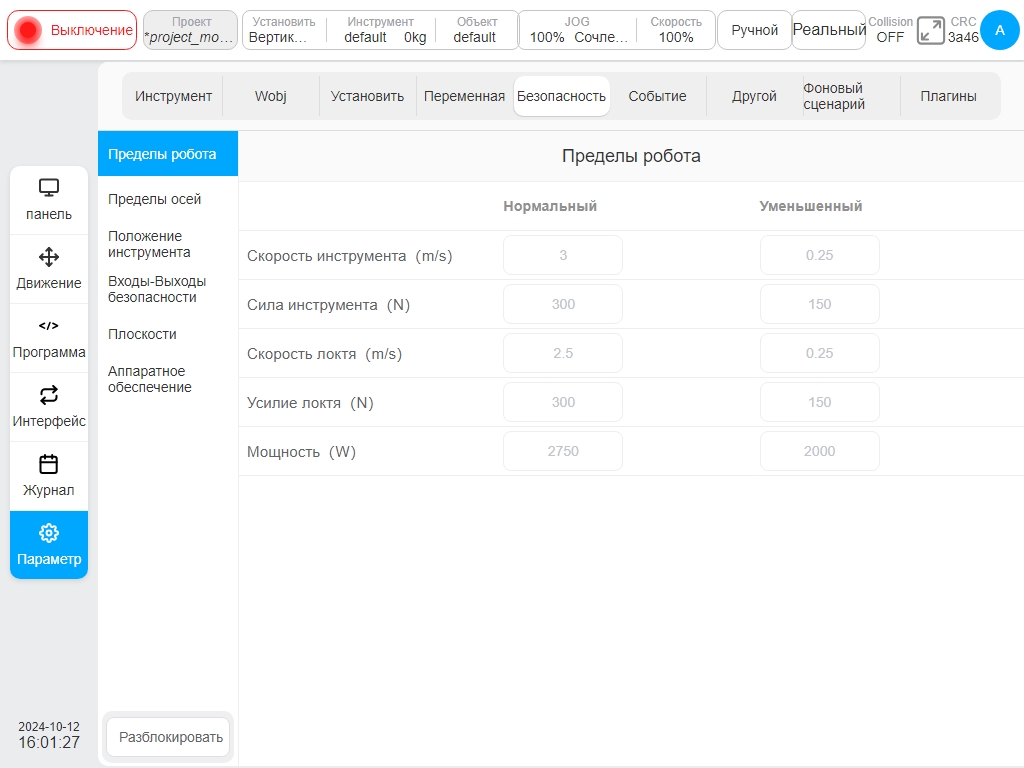Screen dimensions: 1024x768
Task: Click the Скорость локтя (m/s) label
Action: point(325,354)
